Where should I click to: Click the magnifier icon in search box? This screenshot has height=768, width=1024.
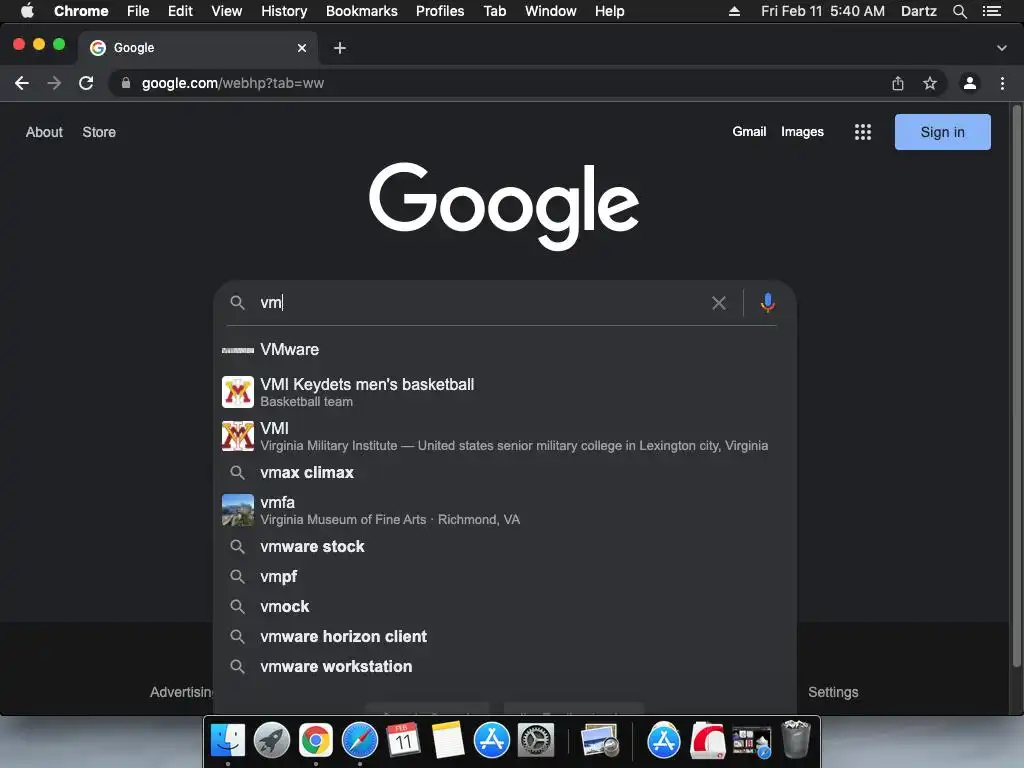(237, 302)
